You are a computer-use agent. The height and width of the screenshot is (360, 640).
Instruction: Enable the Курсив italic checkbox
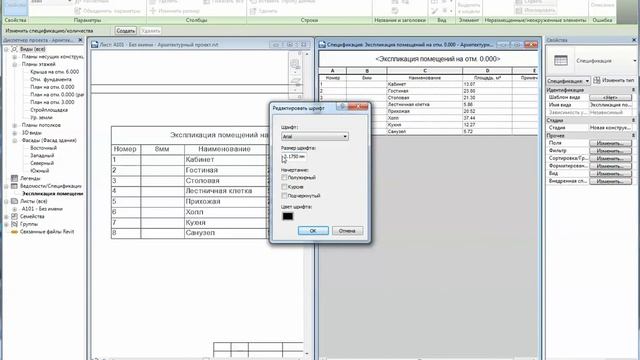click(x=284, y=187)
